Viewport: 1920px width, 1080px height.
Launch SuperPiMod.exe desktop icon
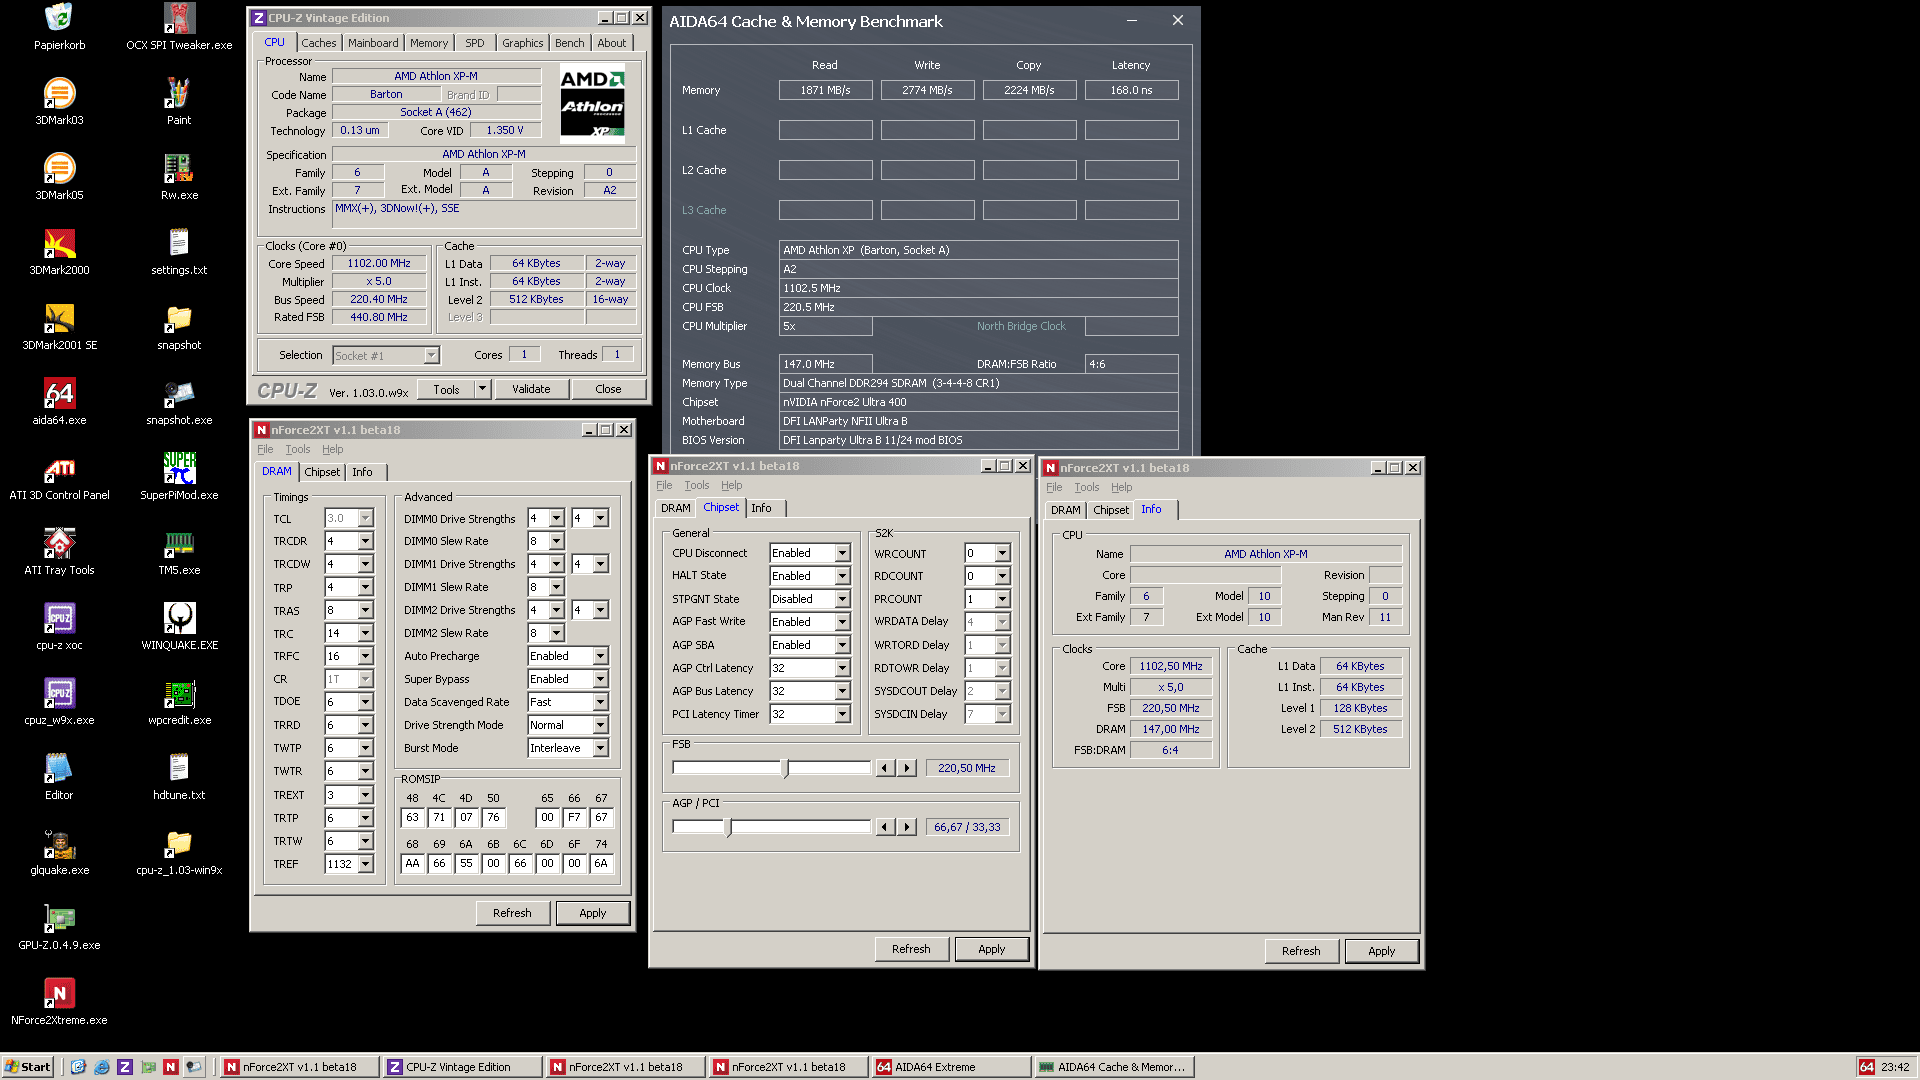[x=179, y=477]
